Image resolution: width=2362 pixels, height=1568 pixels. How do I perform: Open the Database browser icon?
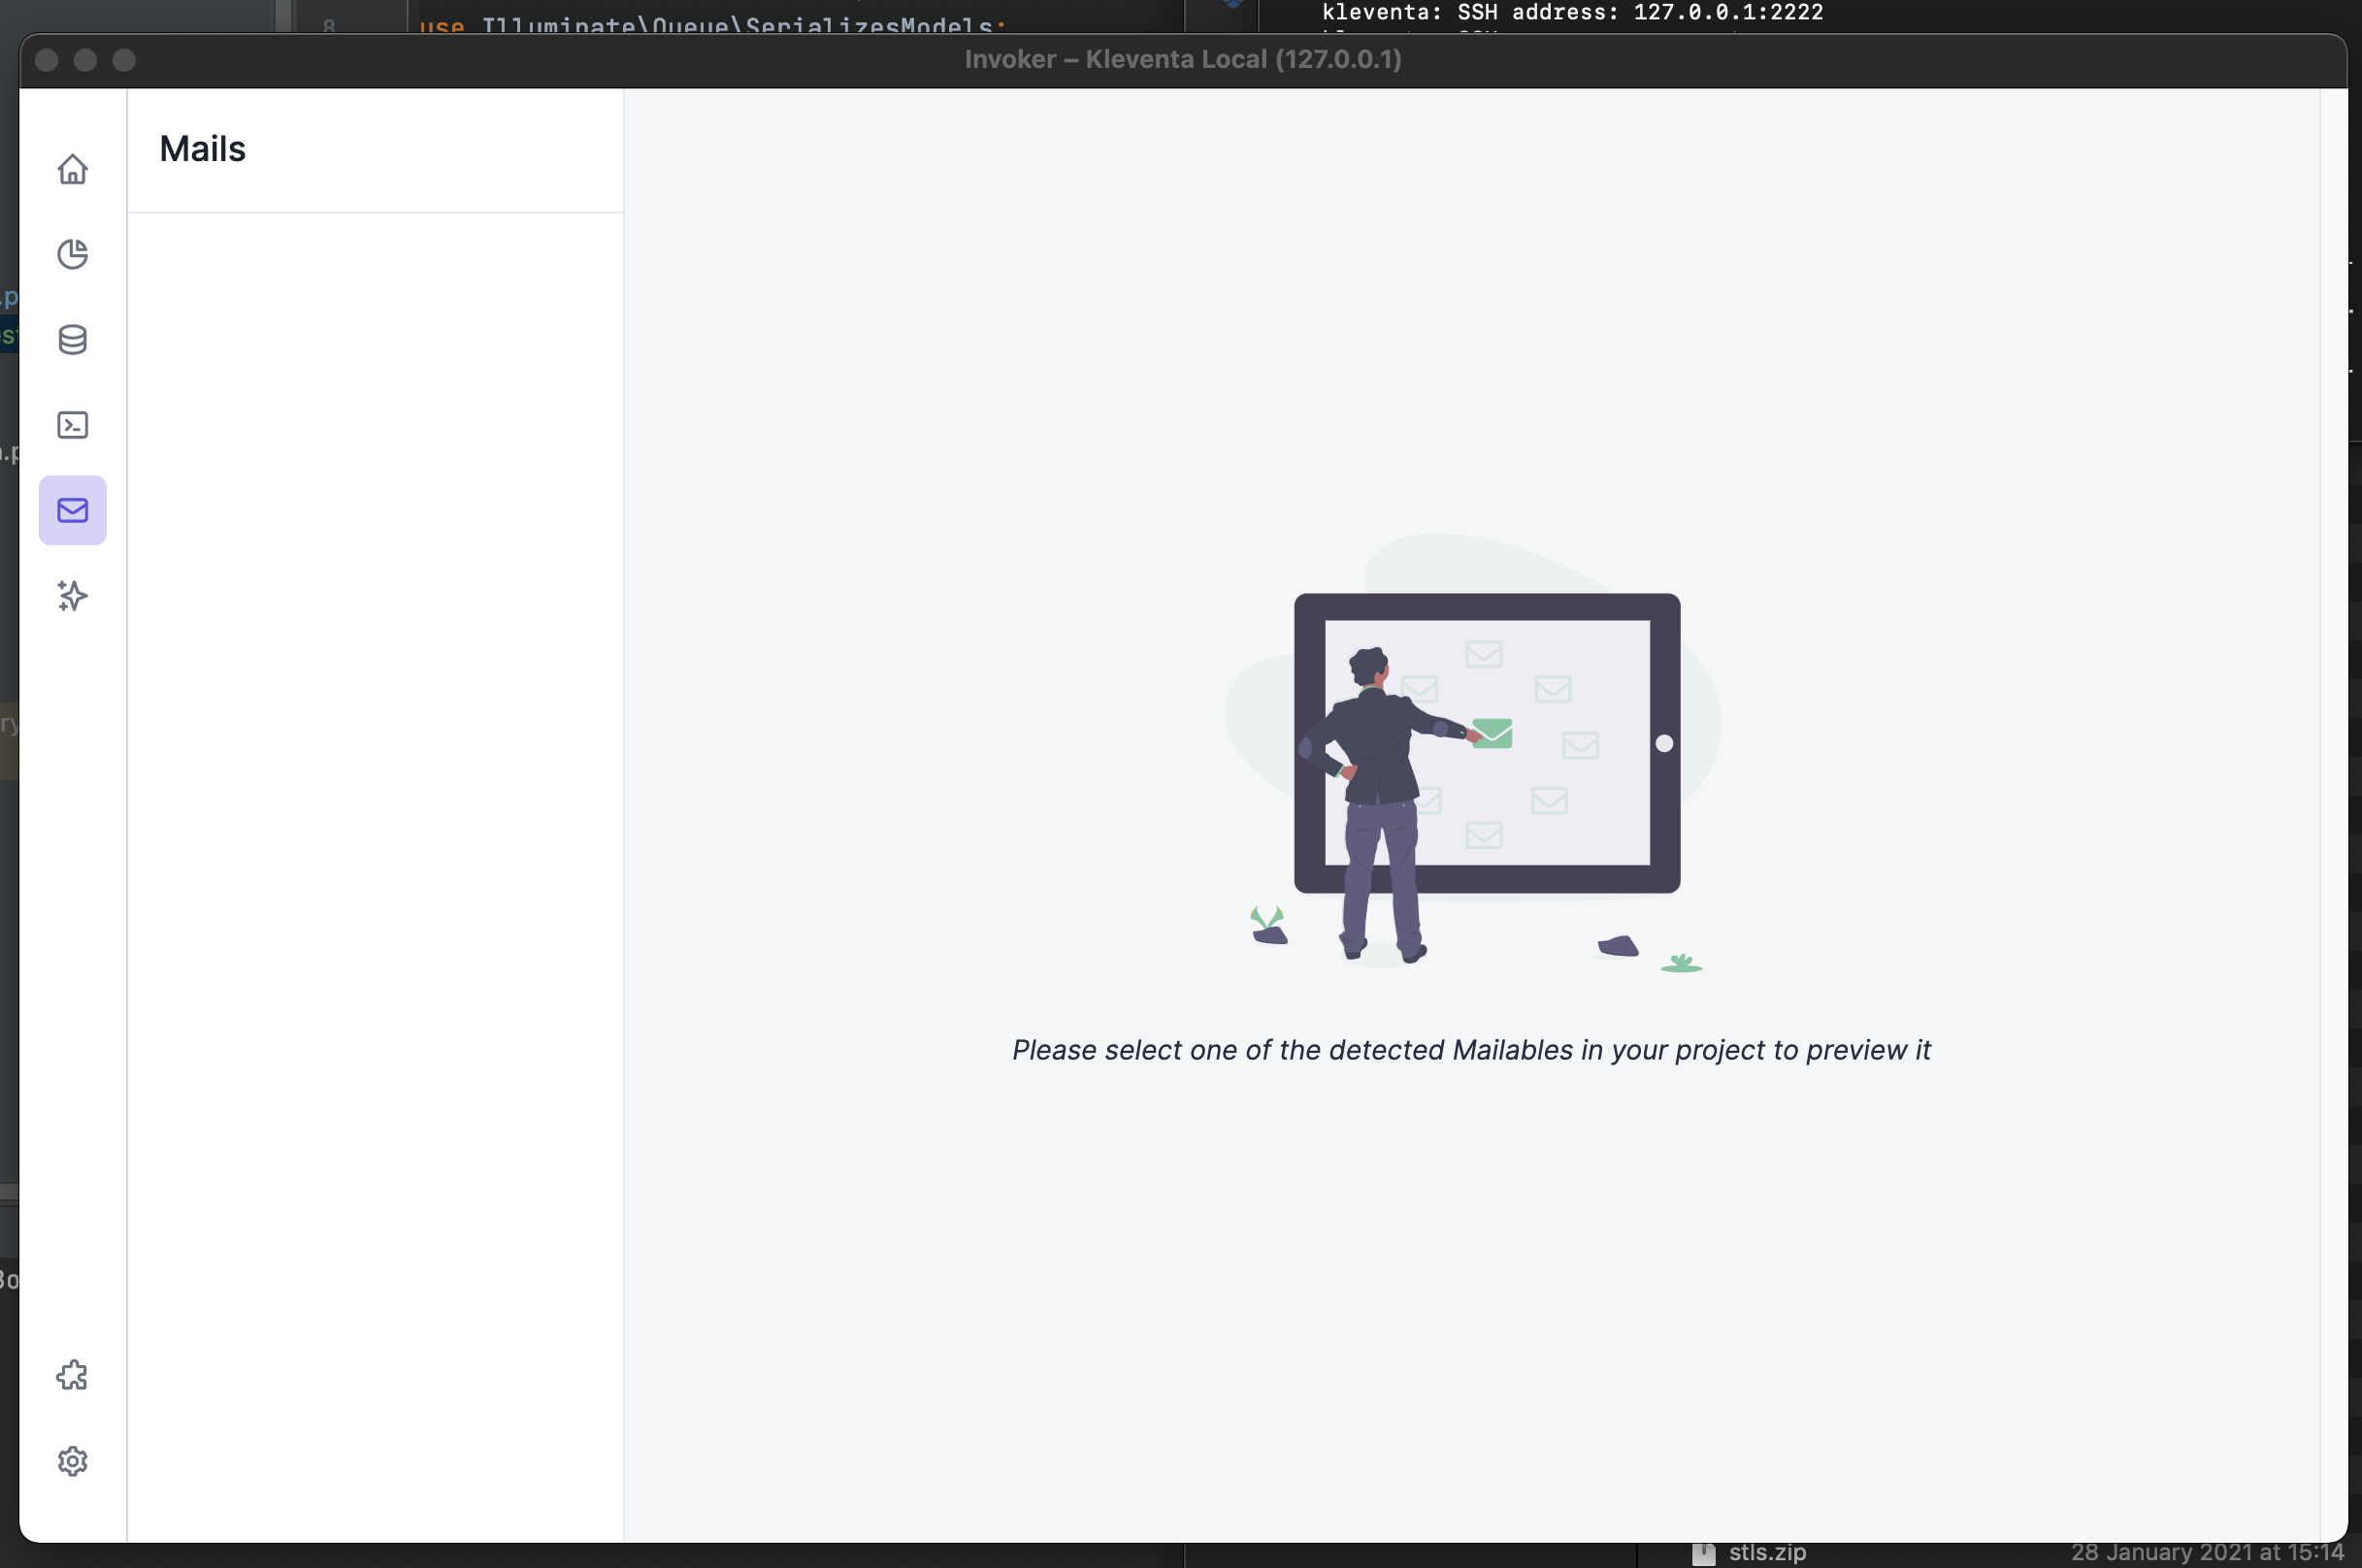pyautogui.click(x=72, y=339)
